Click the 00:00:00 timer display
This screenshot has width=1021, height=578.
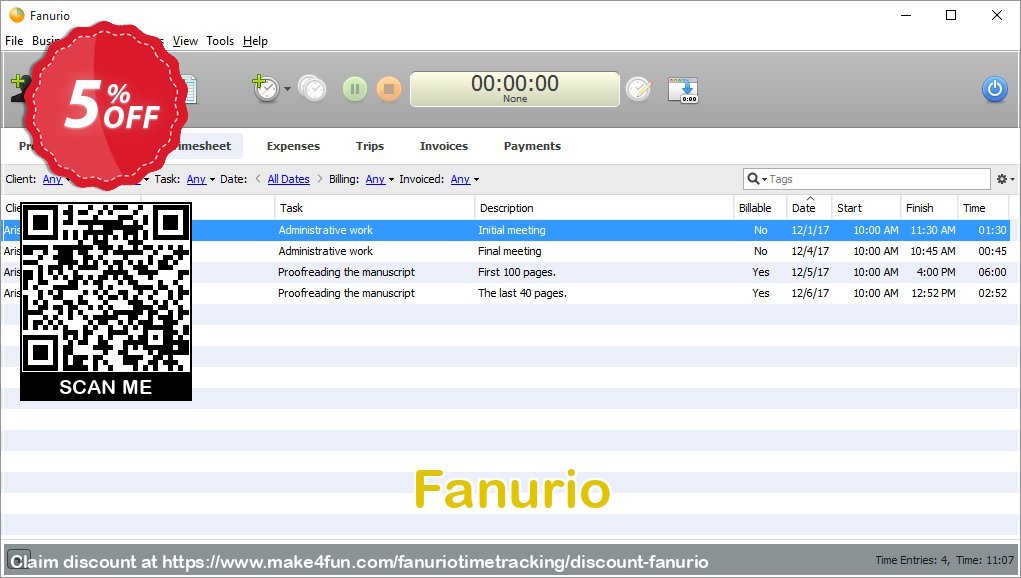click(514, 89)
